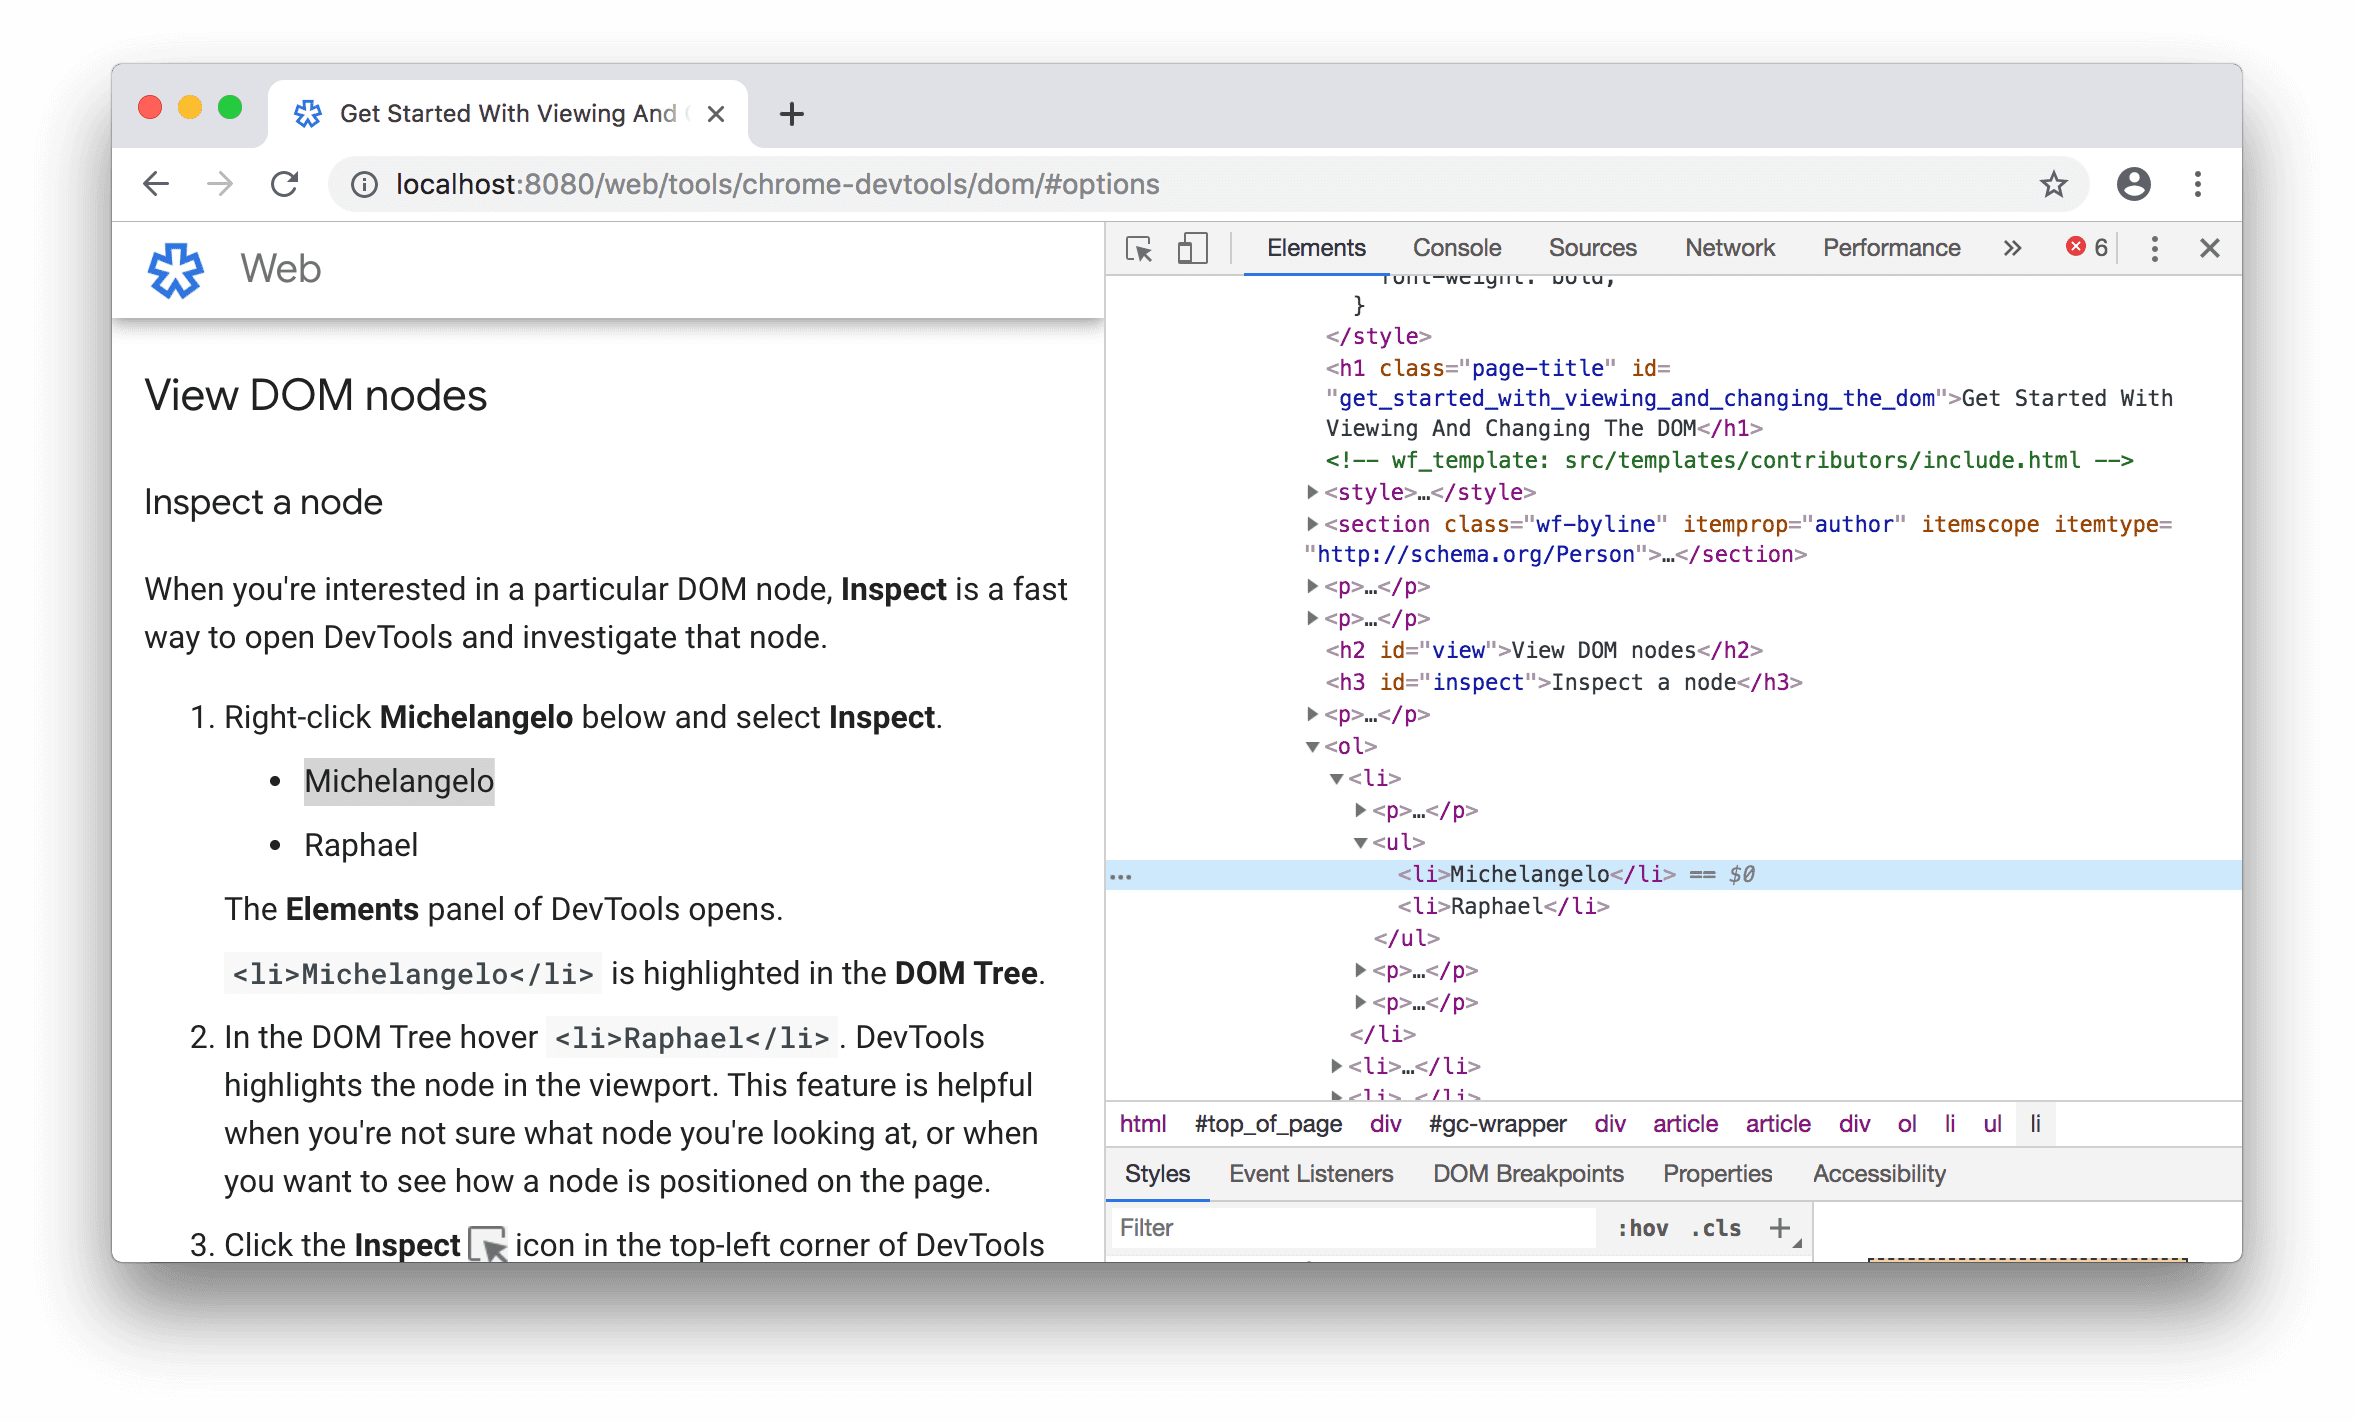Click the DevTools settings kebab menu icon
The height and width of the screenshot is (1422, 2354).
[2154, 247]
